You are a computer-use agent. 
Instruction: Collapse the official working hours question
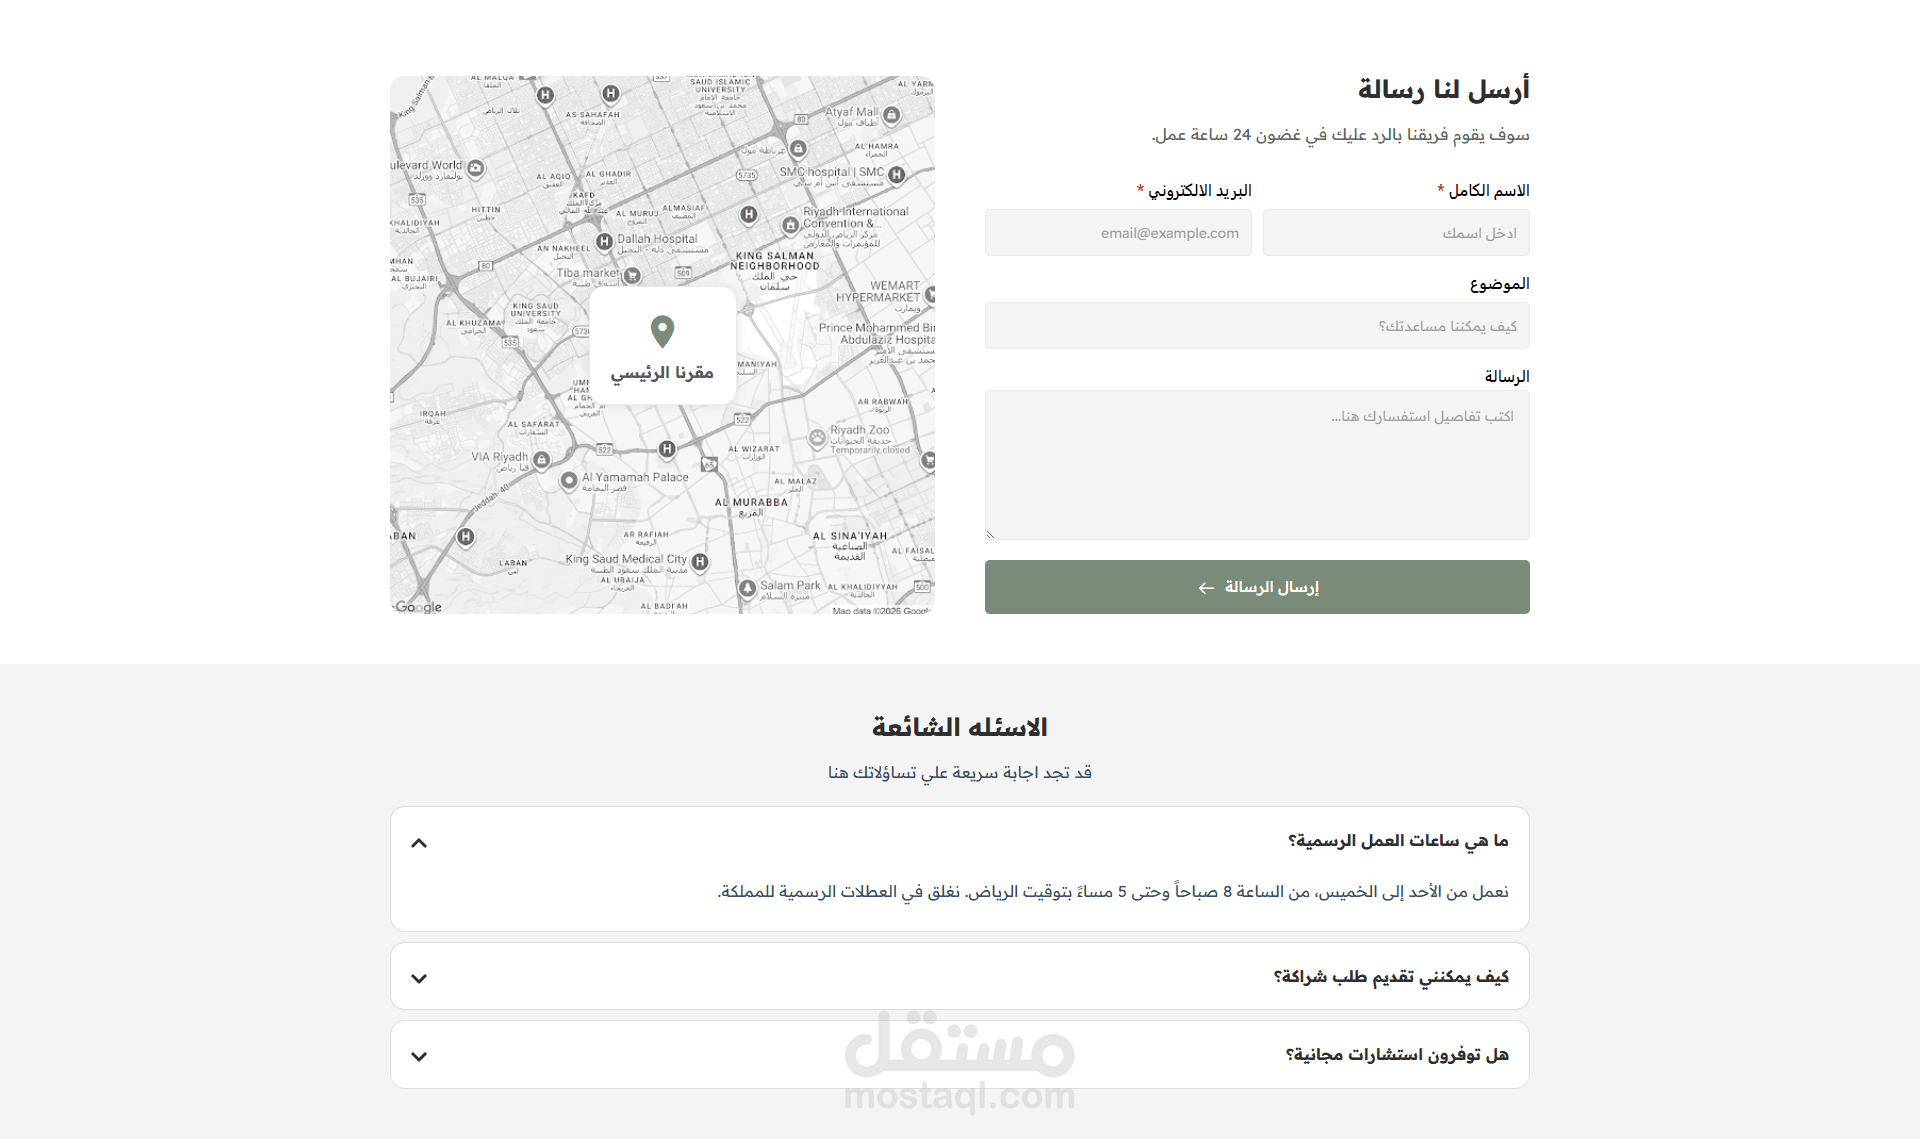coord(419,843)
